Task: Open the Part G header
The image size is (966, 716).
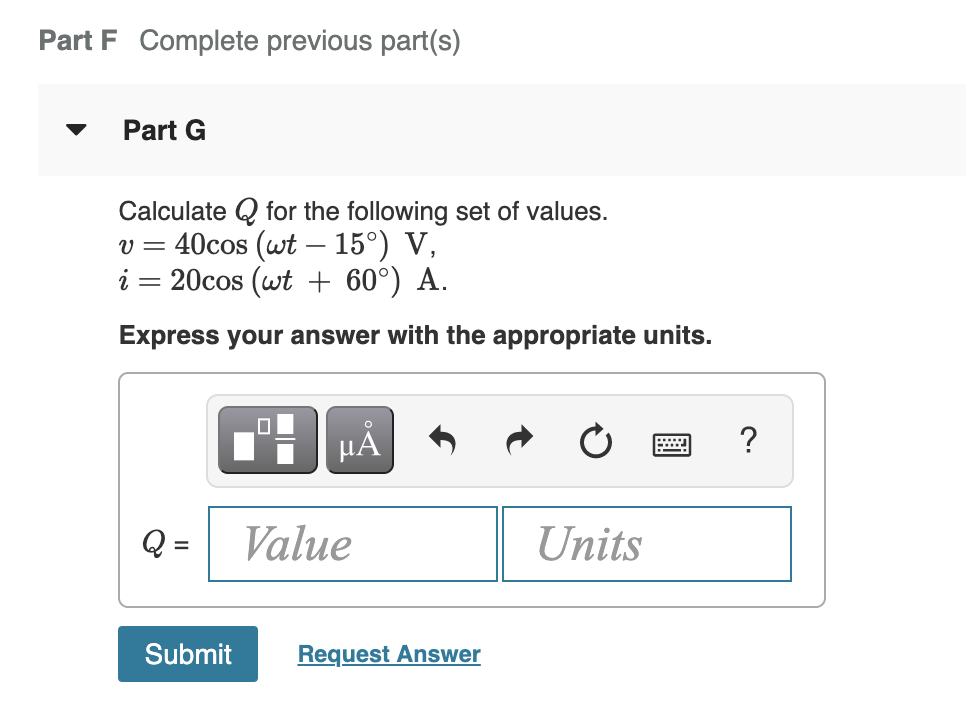Action: pyautogui.click(x=163, y=130)
